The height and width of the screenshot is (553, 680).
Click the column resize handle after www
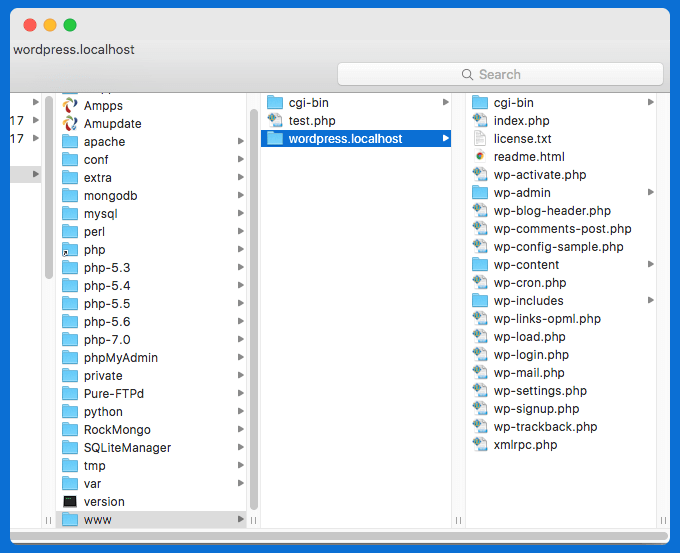point(254,520)
